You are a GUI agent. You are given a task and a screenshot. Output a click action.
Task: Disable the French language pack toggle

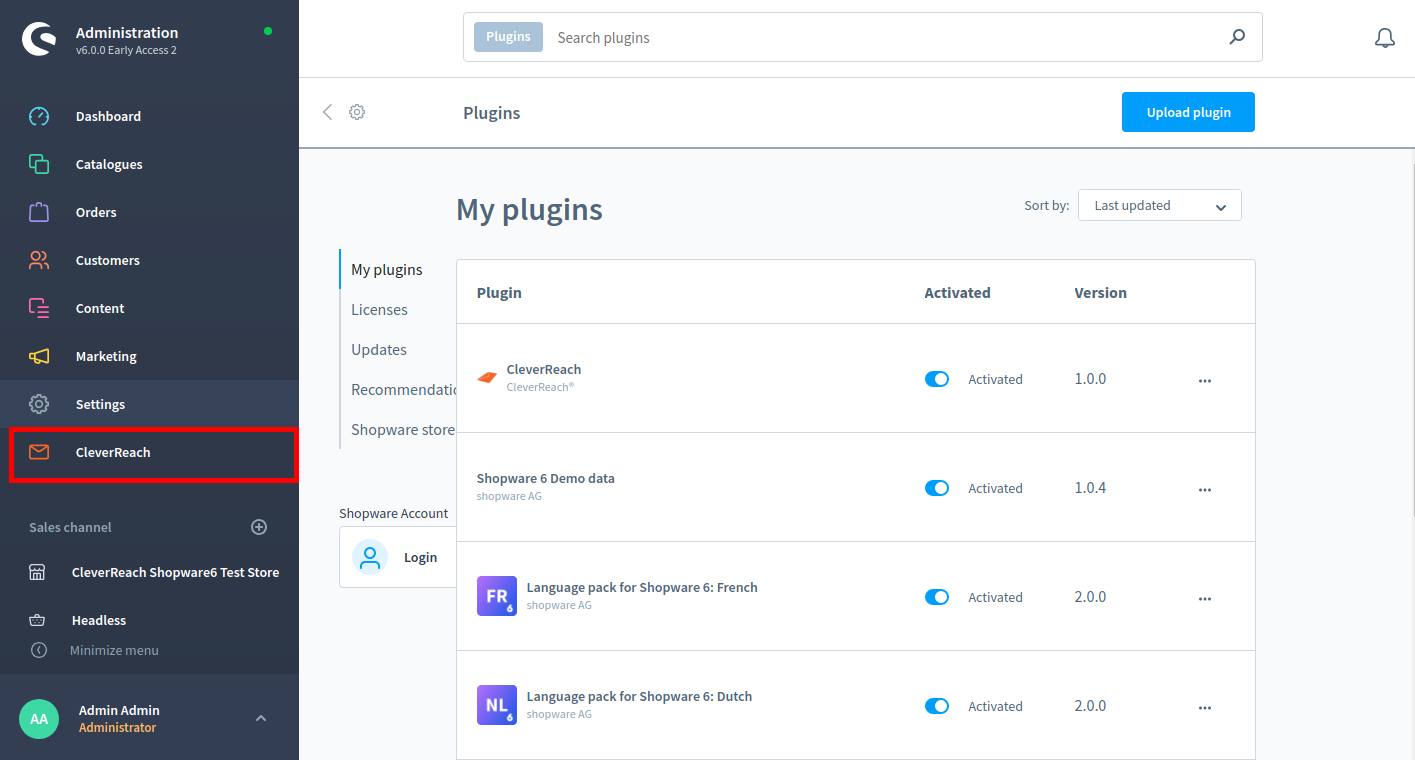pyautogui.click(x=937, y=597)
